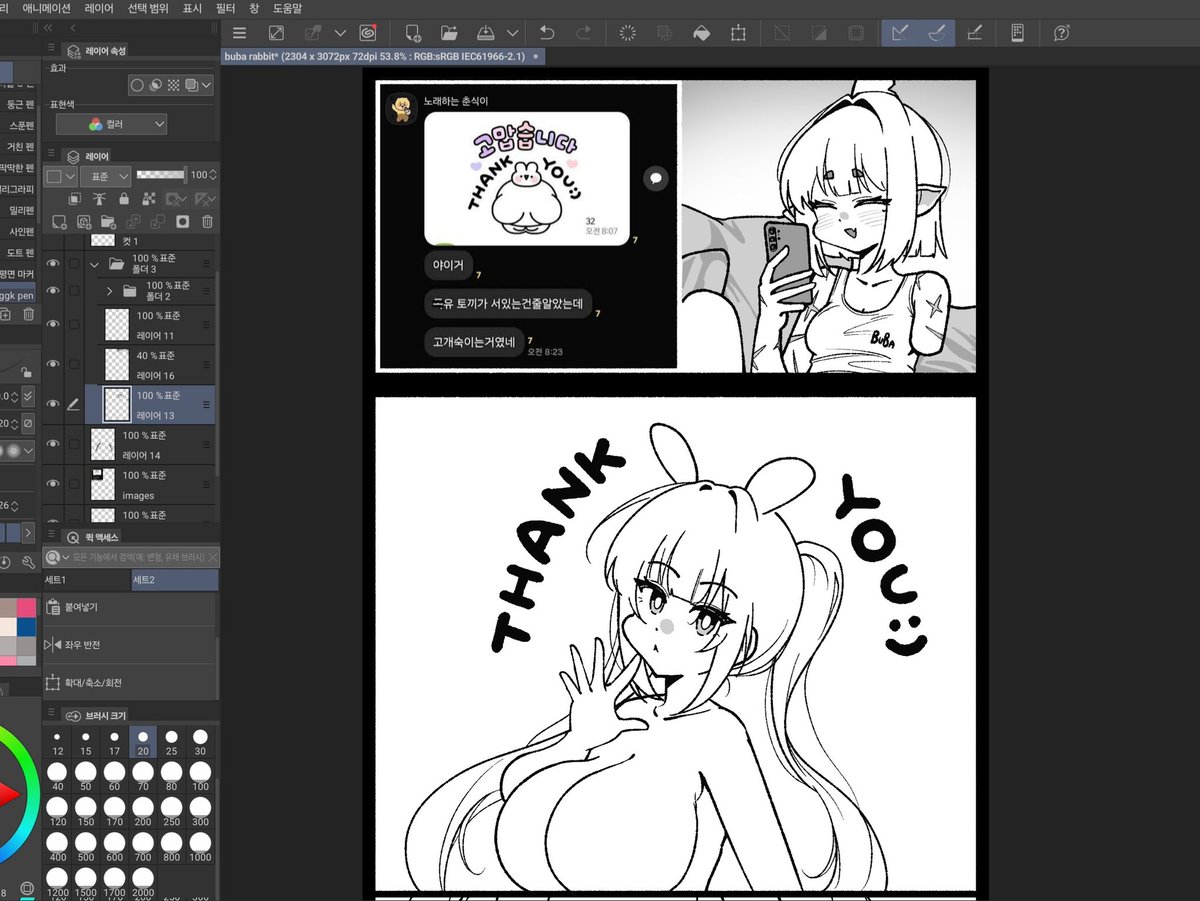
Task: Select brush size 20 preset
Action: click(x=143, y=742)
